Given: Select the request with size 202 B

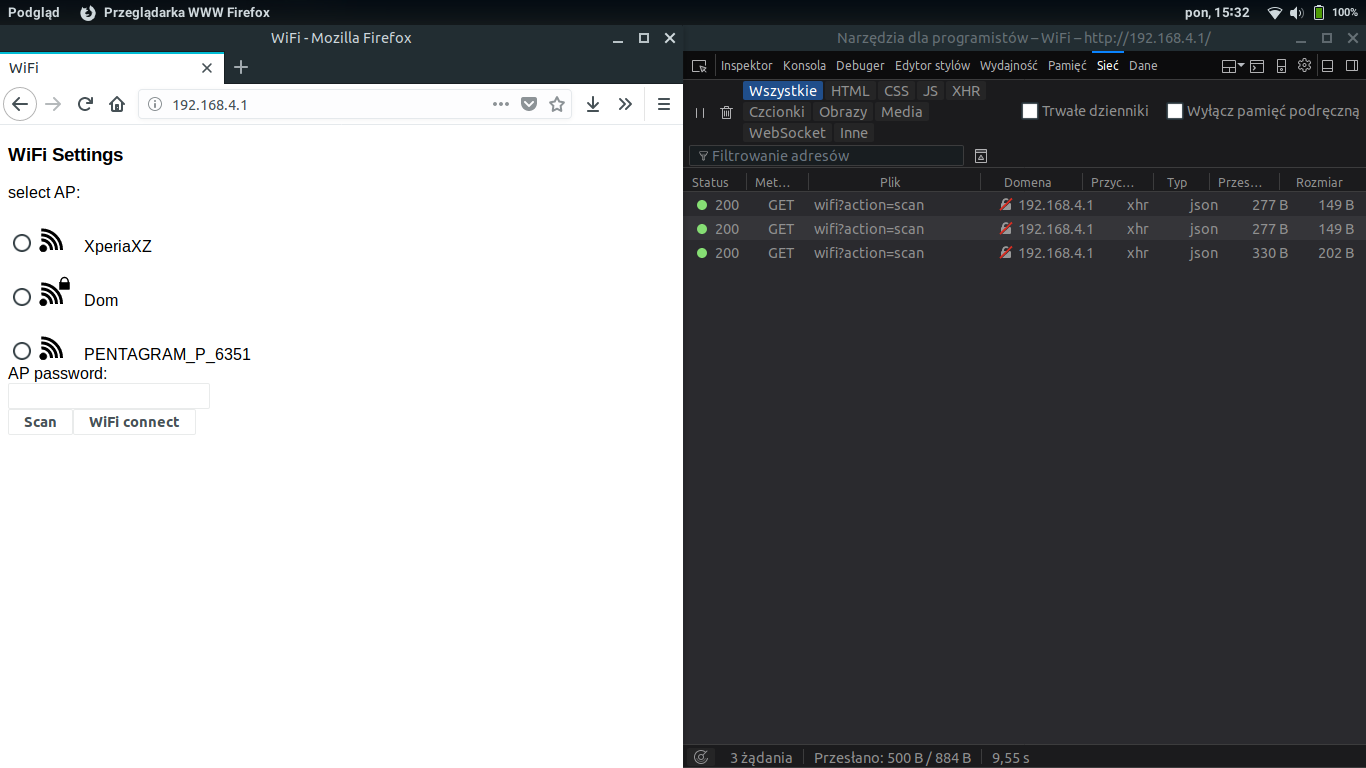Looking at the screenshot, I should [x=1025, y=253].
